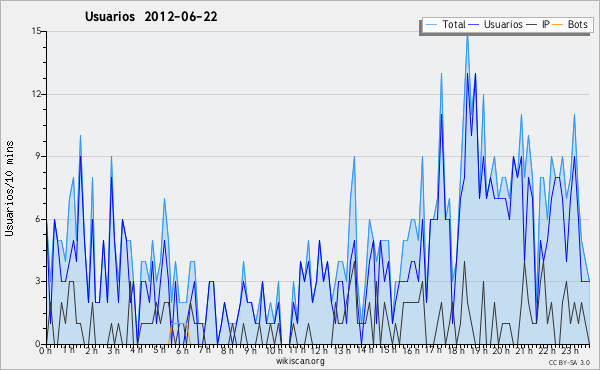The image size is (600, 370).
Task: Click the x-axis label '6 h'
Action: point(182,350)
